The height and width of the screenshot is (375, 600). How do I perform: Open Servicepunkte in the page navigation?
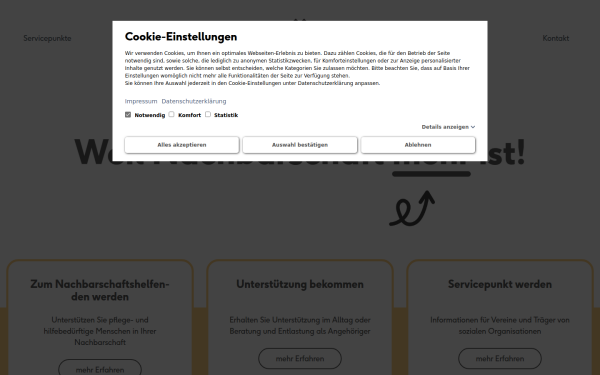click(47, 38)
